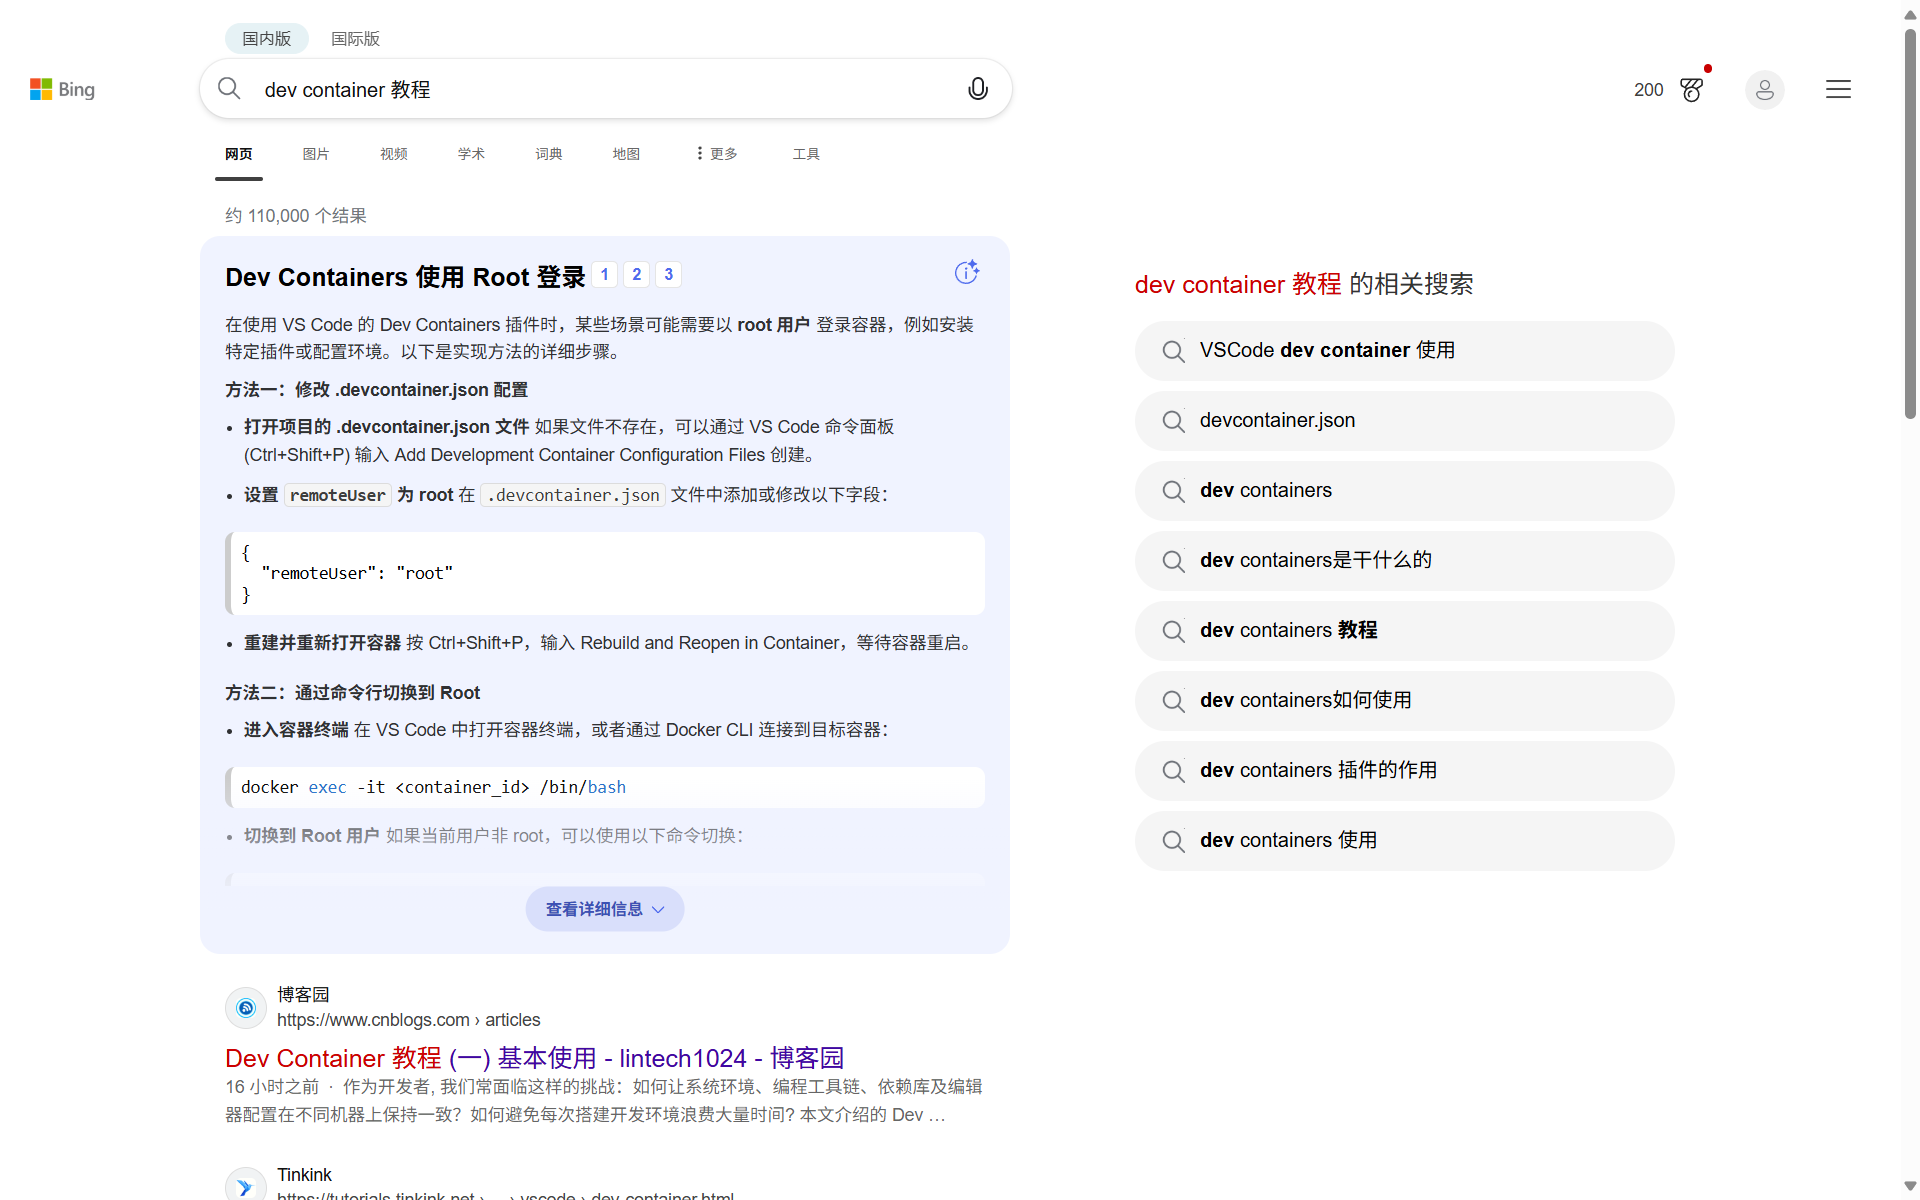Click the AI feedback info icon in answer card

[x=966, y=272]
